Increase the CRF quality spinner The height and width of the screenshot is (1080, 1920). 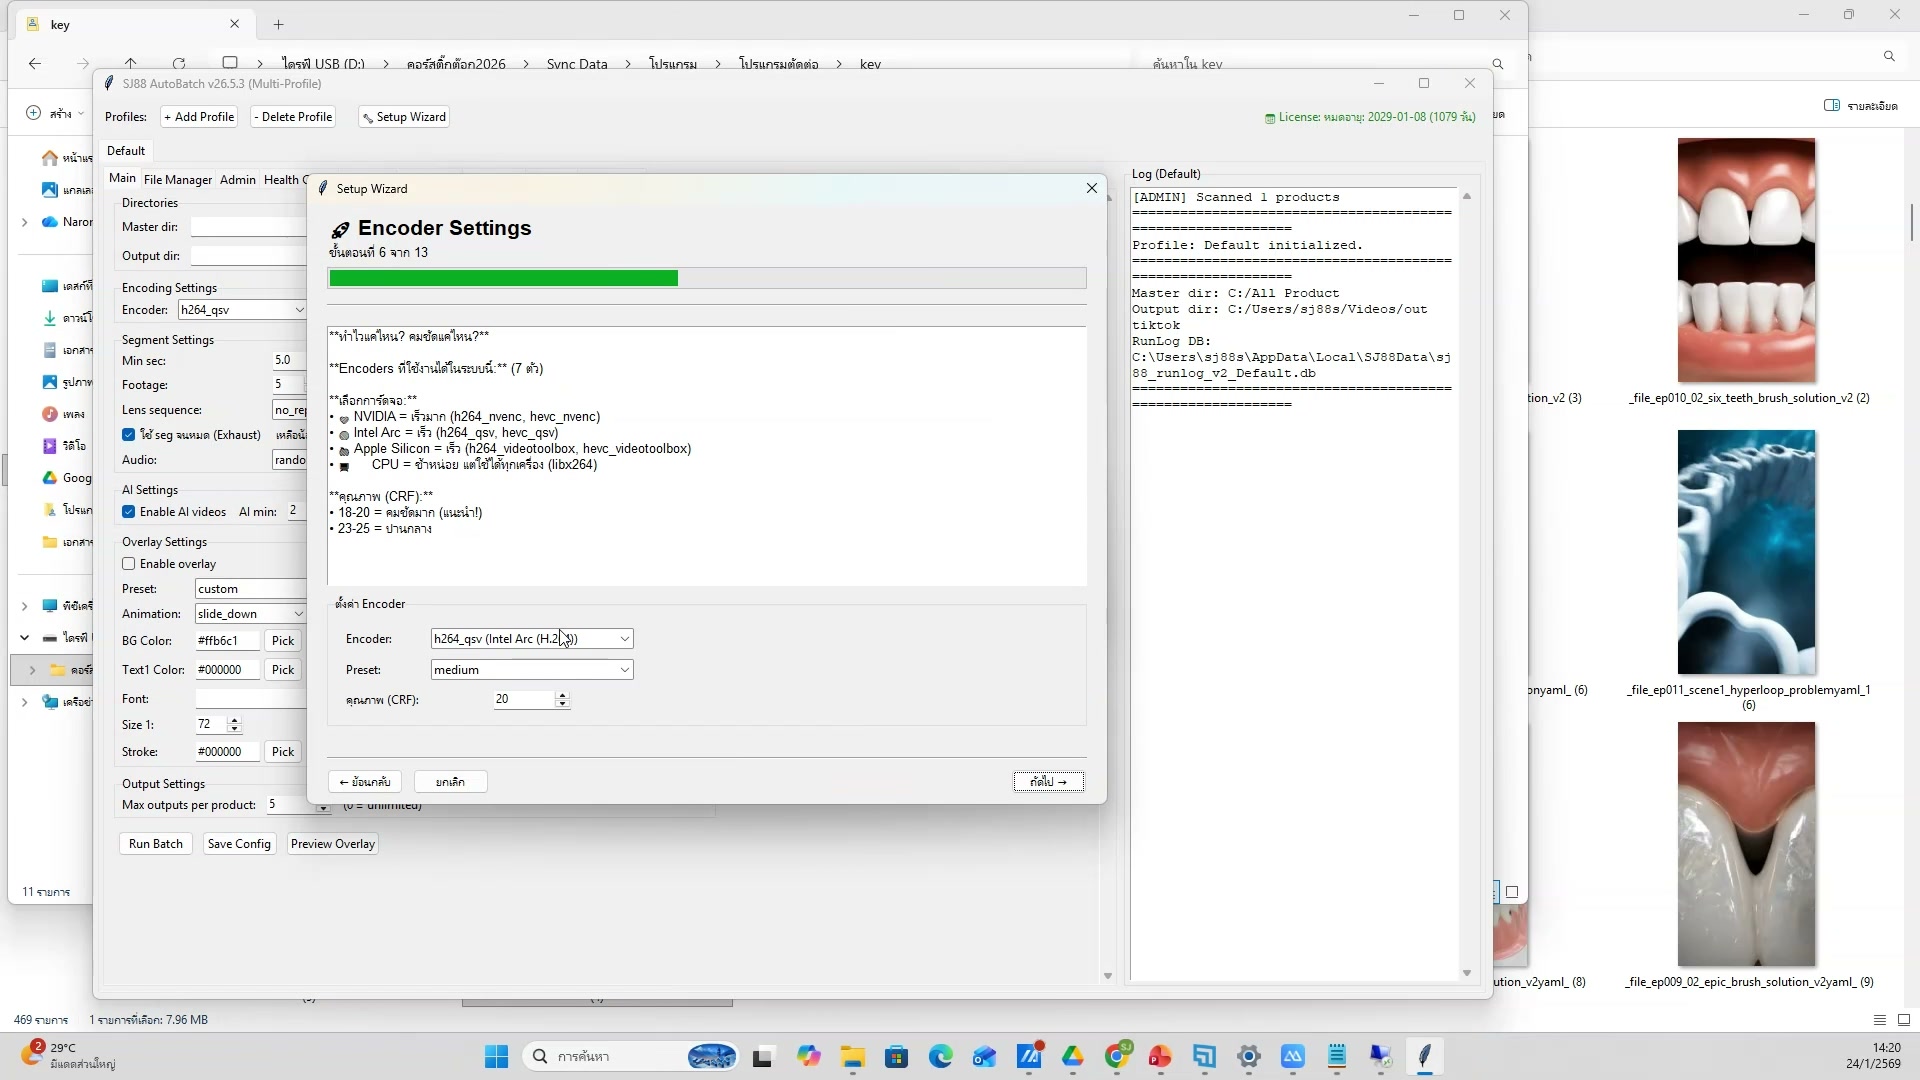tap(562, 695)
